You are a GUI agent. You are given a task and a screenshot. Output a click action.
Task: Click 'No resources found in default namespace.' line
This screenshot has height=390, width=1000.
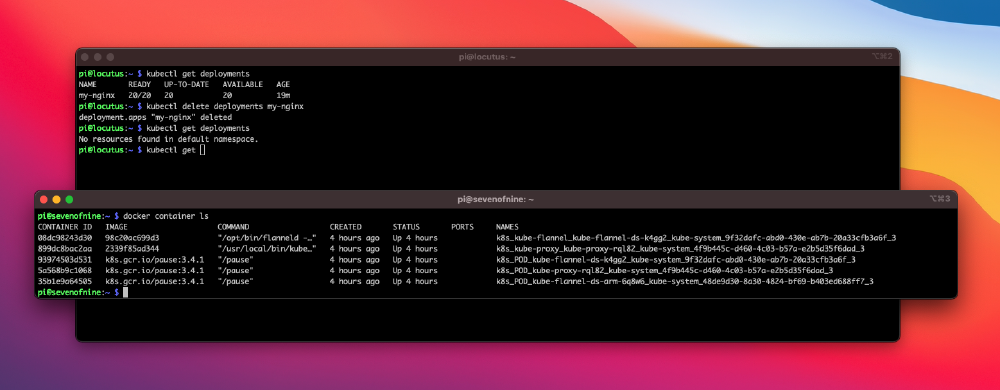pos(168,139)
